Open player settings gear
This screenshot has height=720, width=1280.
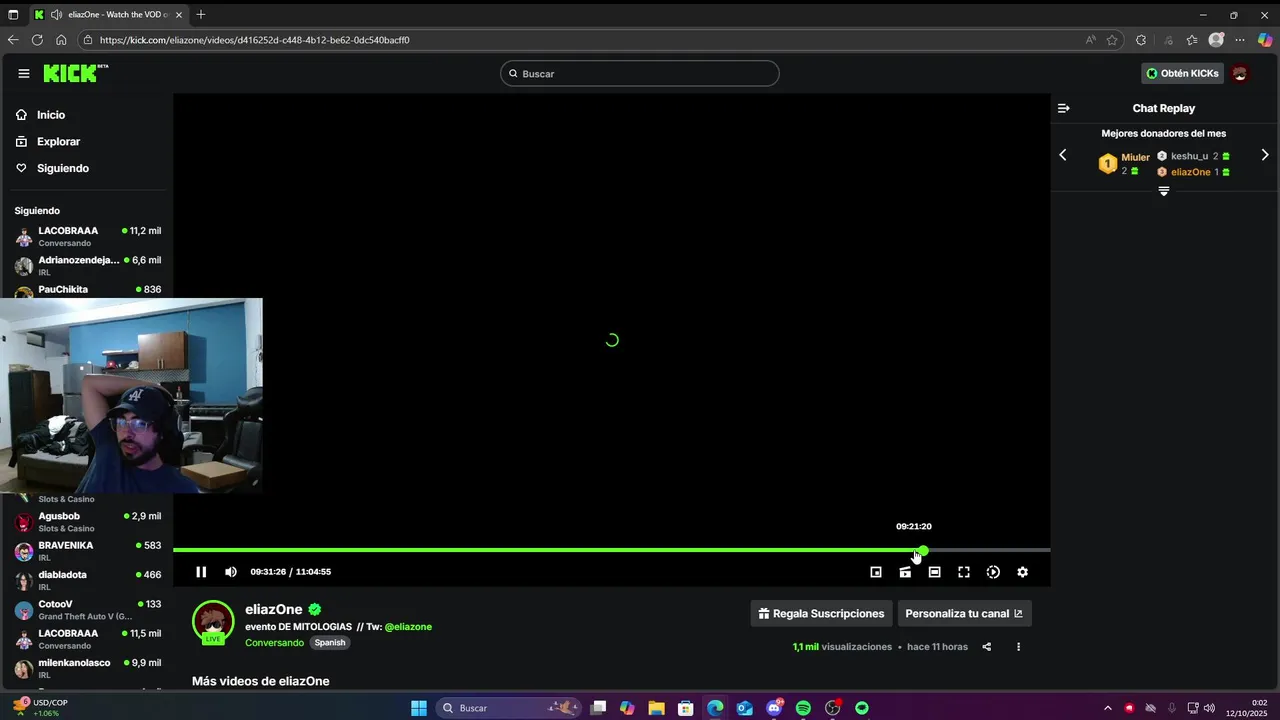tap(1022, 572)
